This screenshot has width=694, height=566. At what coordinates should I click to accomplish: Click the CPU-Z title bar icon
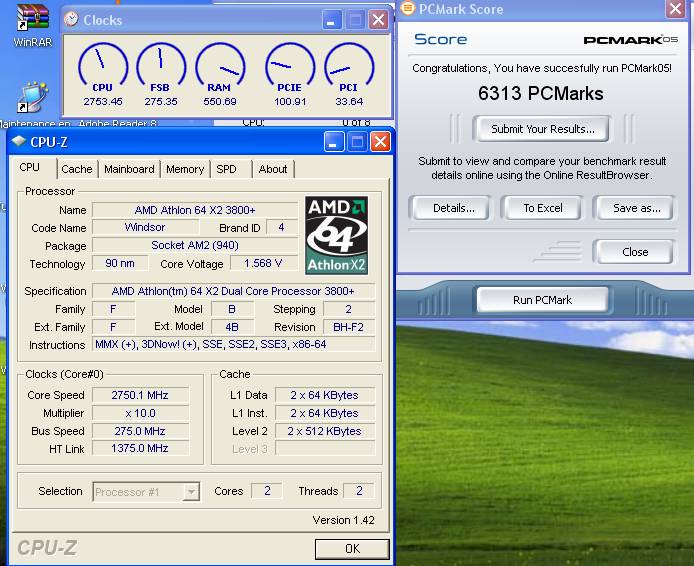pyautogui.click(x=19, y=142)
